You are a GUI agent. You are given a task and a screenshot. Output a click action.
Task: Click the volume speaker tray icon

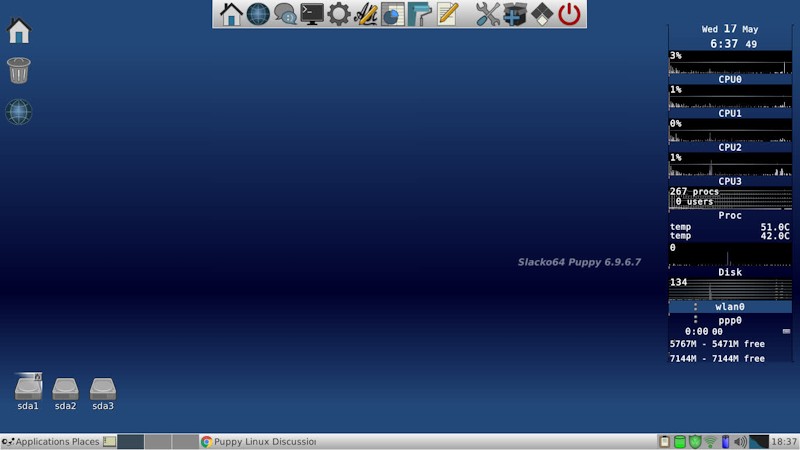(x=740, y=441)
